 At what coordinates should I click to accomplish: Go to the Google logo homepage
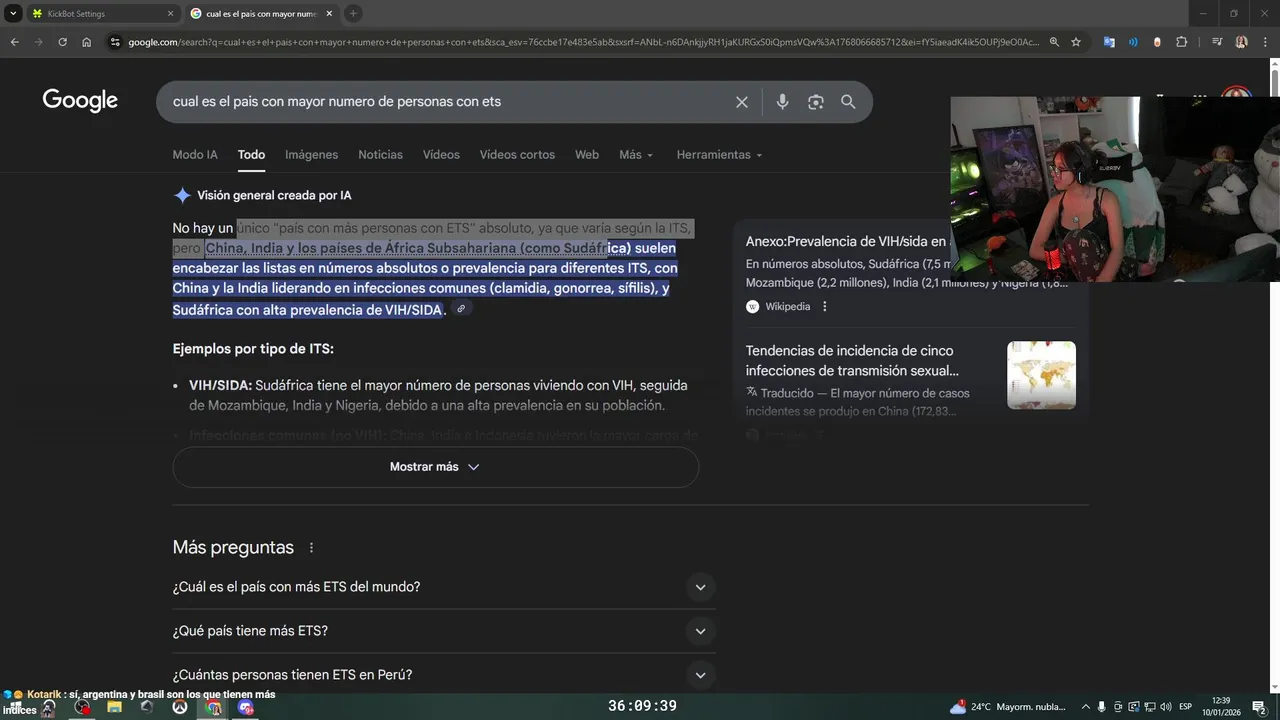coord(80,100)
